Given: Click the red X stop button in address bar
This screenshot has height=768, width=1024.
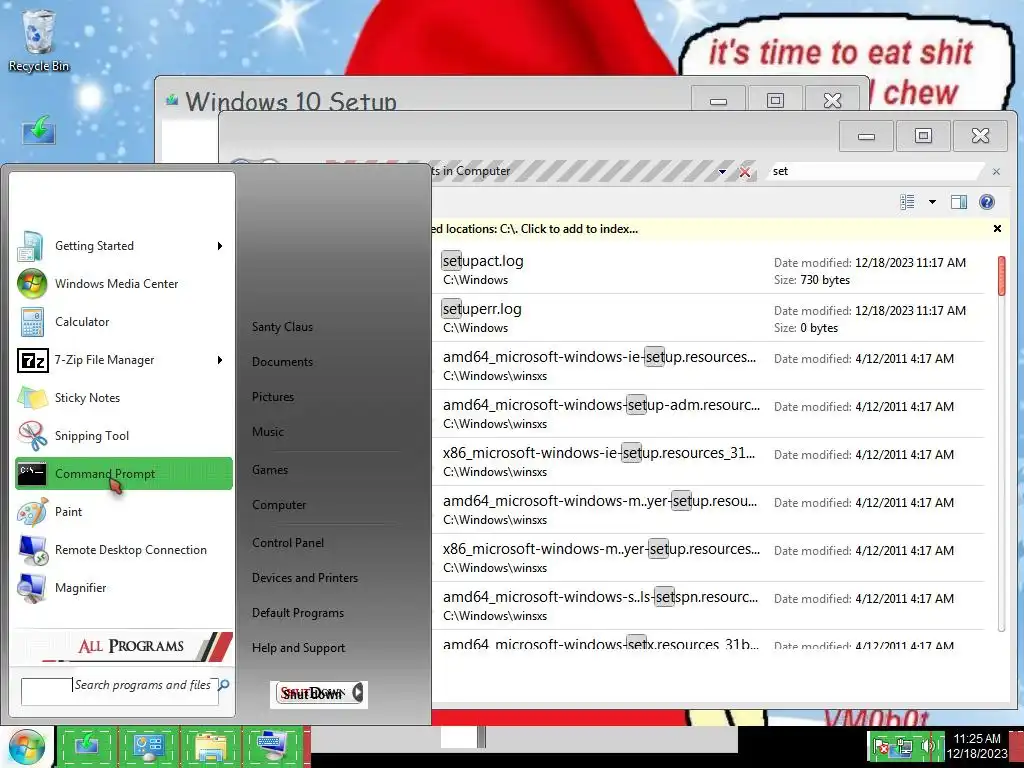Looking at the screenshot, I should (744, 172).
